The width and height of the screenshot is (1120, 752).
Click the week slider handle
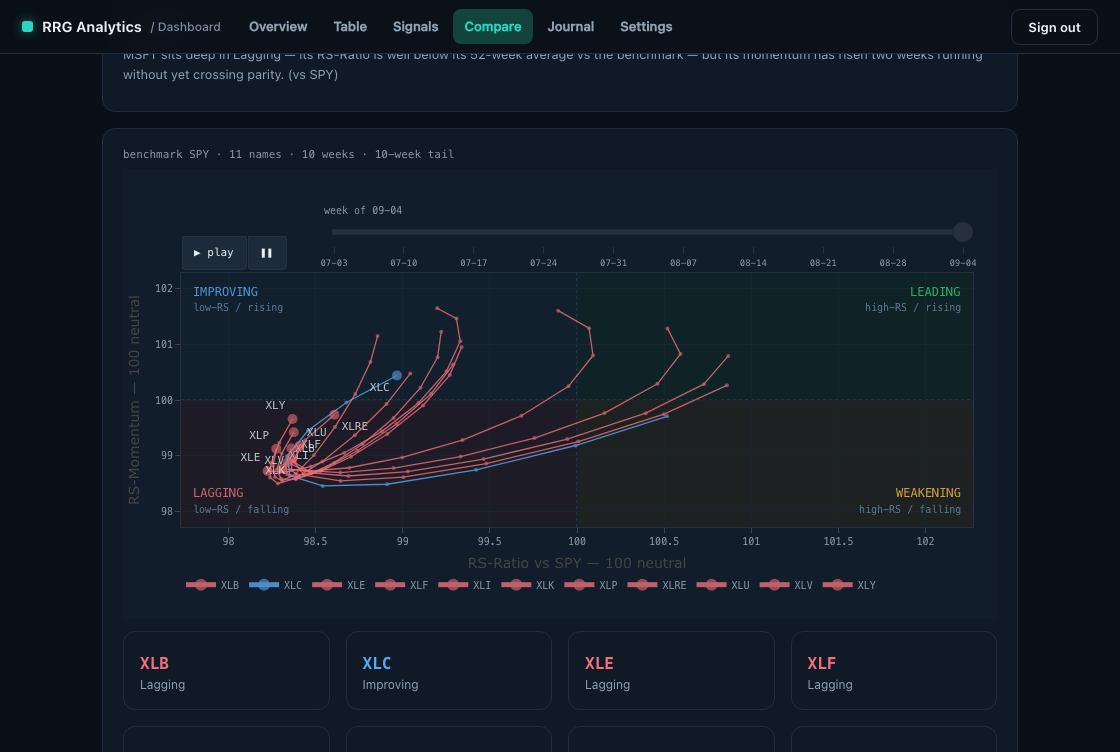coord(962,232)
